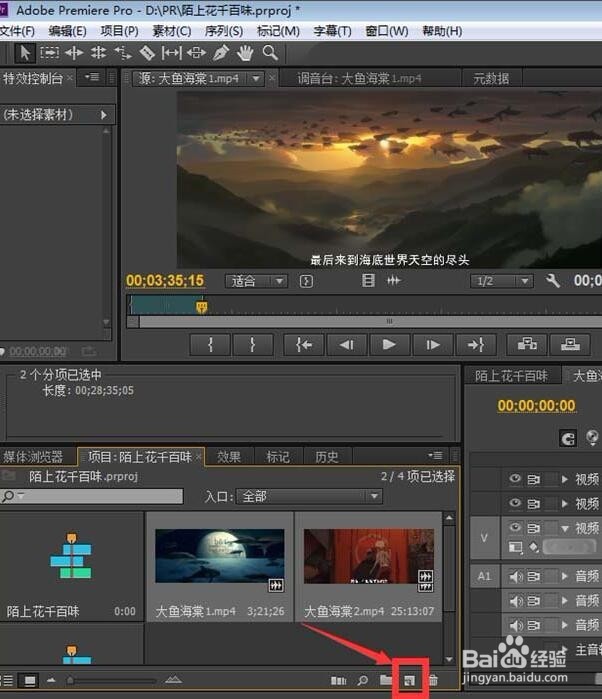Switch project panel to list view

pos(7,680)
